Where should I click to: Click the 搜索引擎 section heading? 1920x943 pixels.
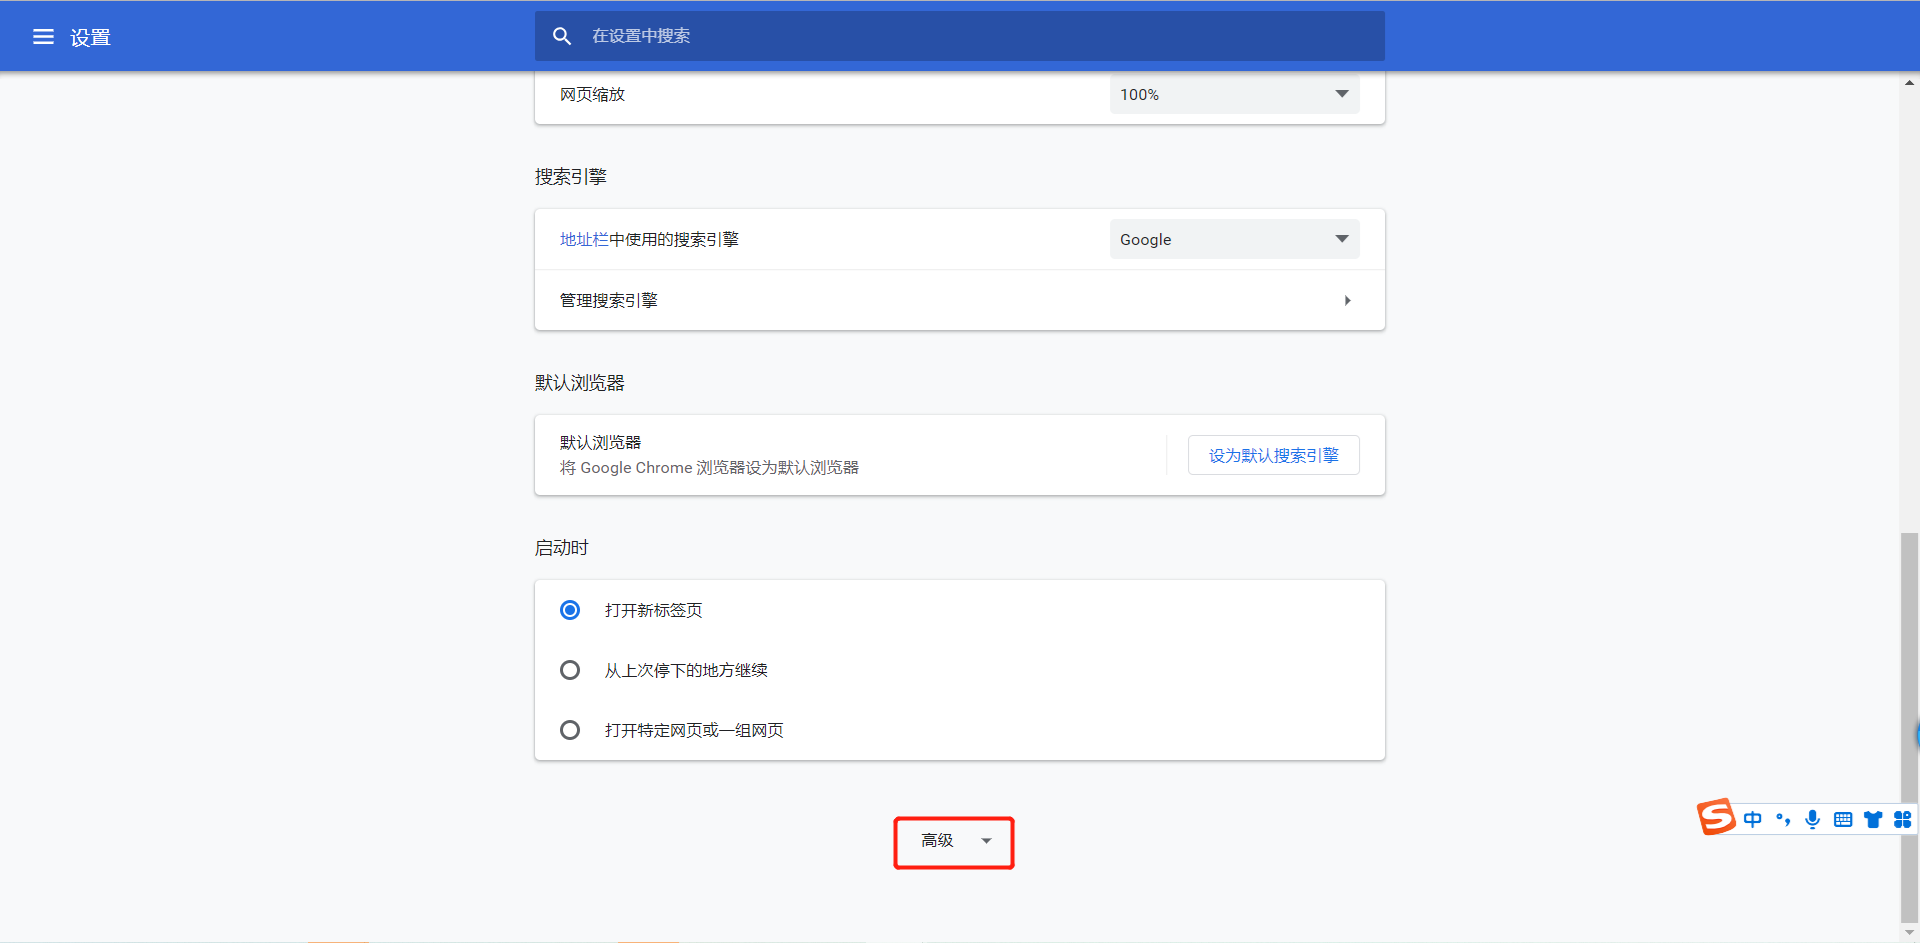571,177
